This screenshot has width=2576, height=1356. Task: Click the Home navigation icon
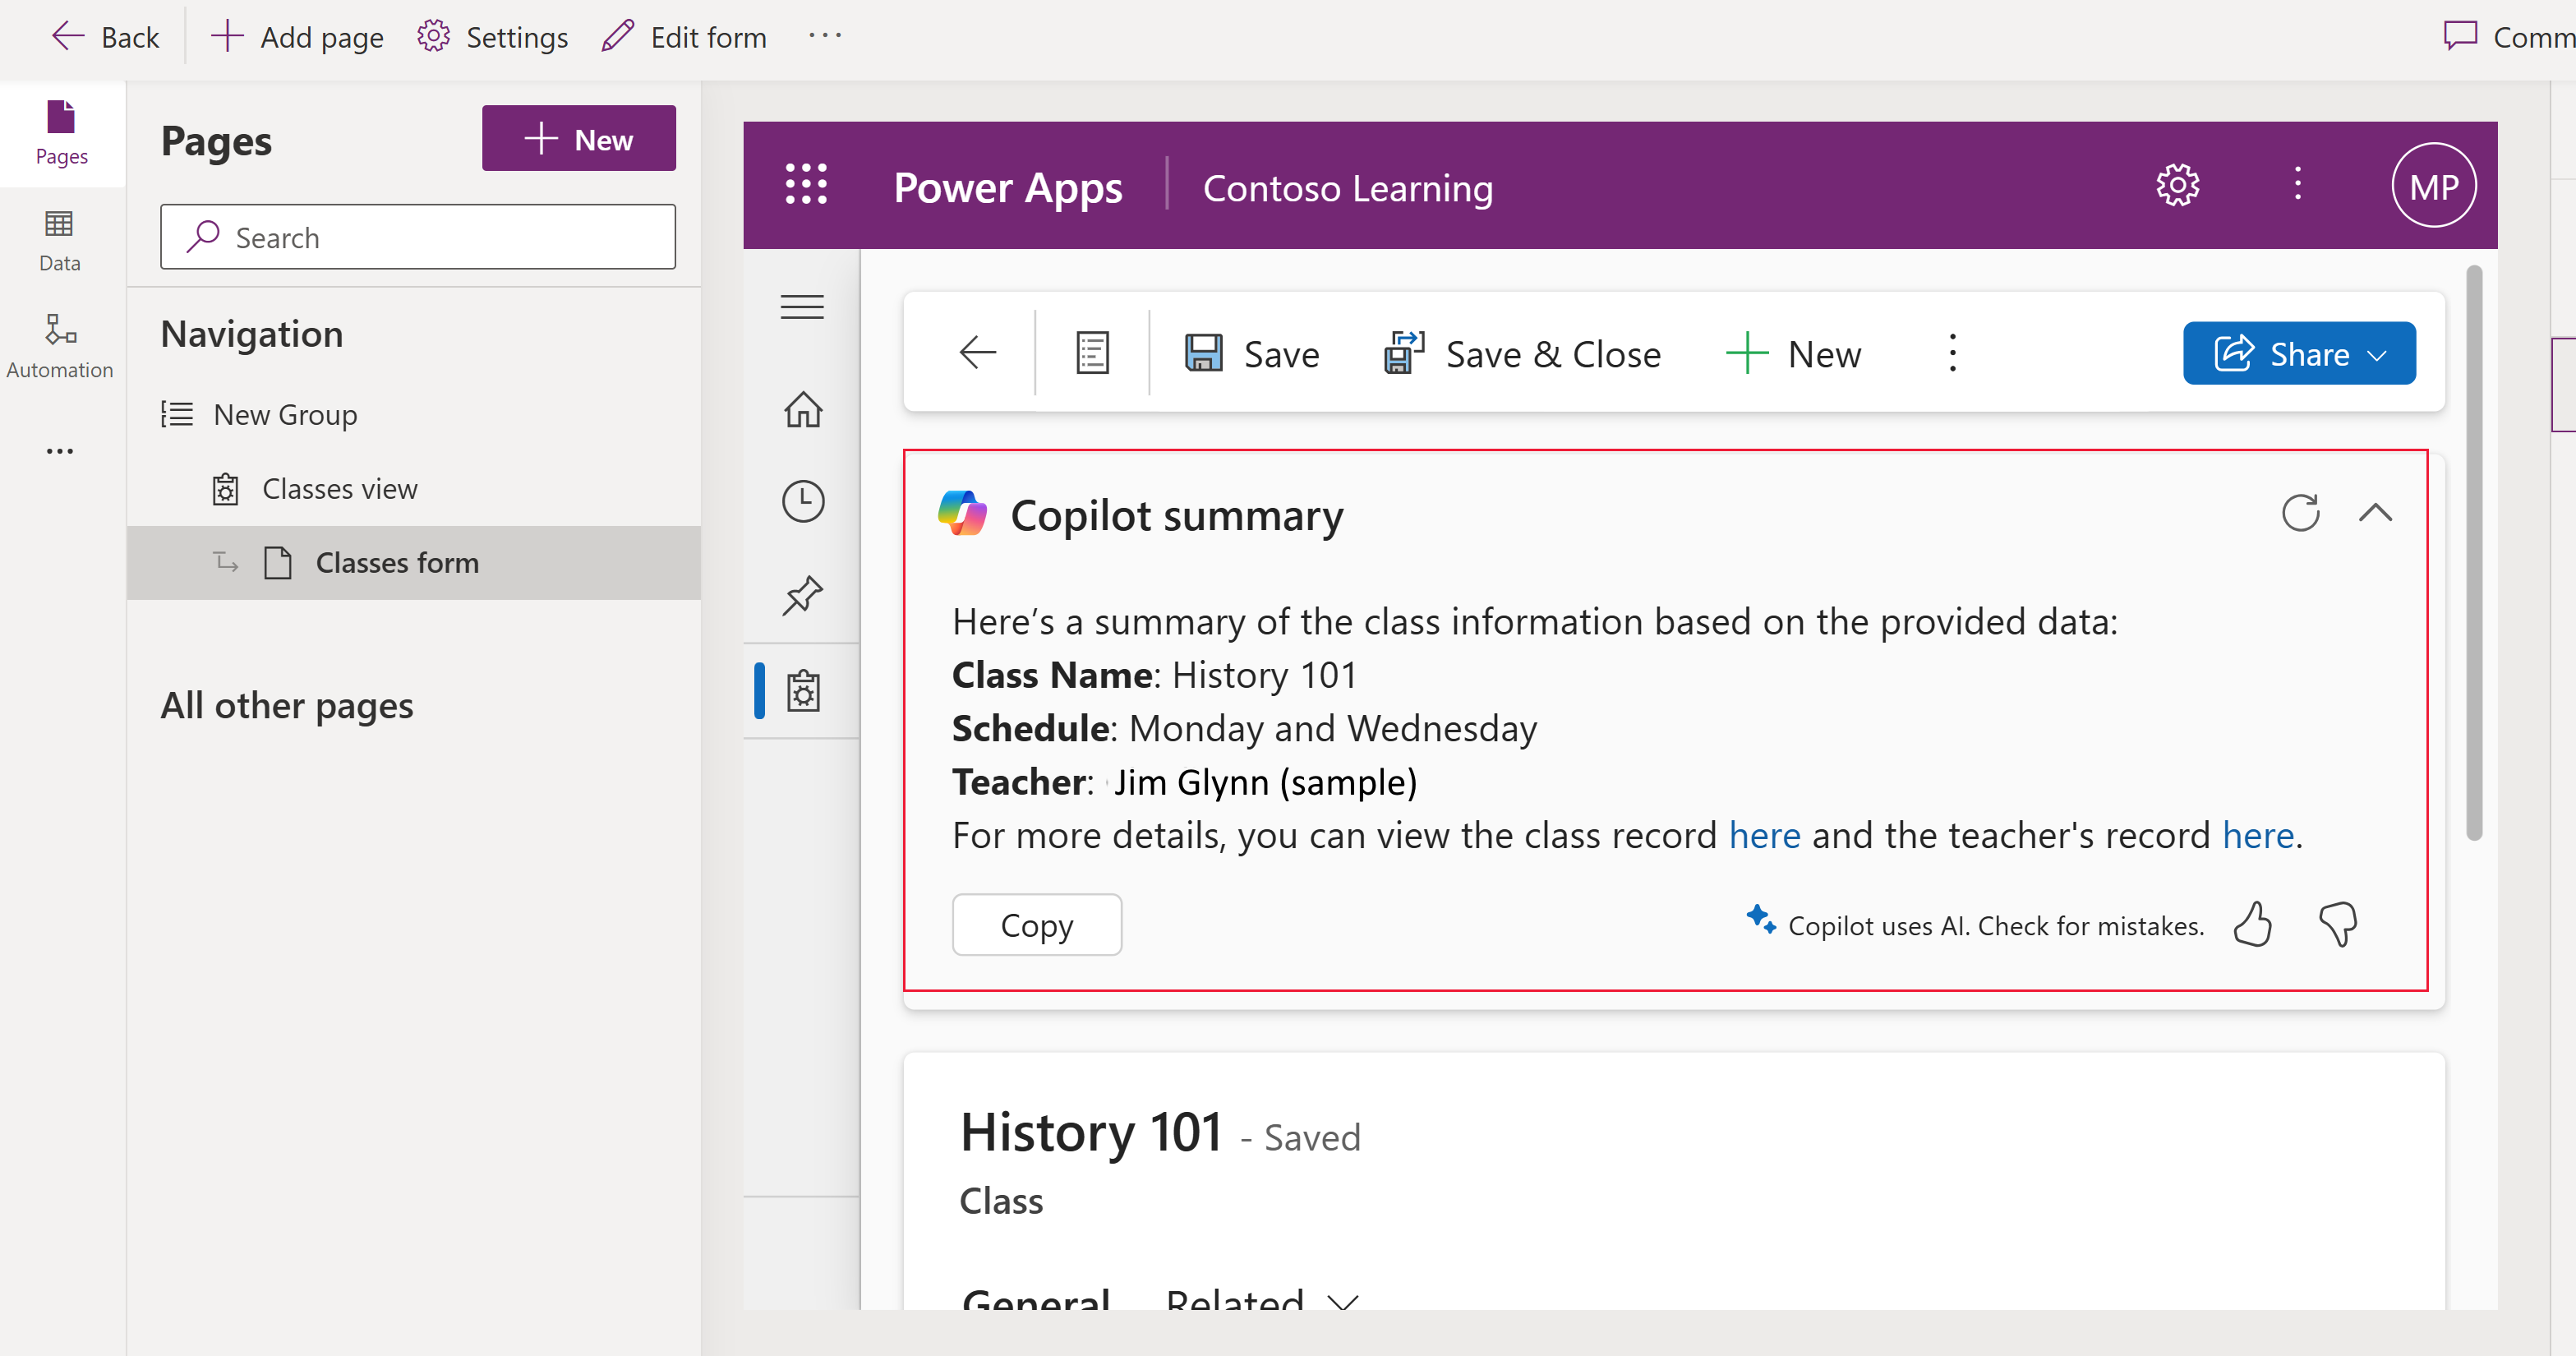click(x=801, y=407)
